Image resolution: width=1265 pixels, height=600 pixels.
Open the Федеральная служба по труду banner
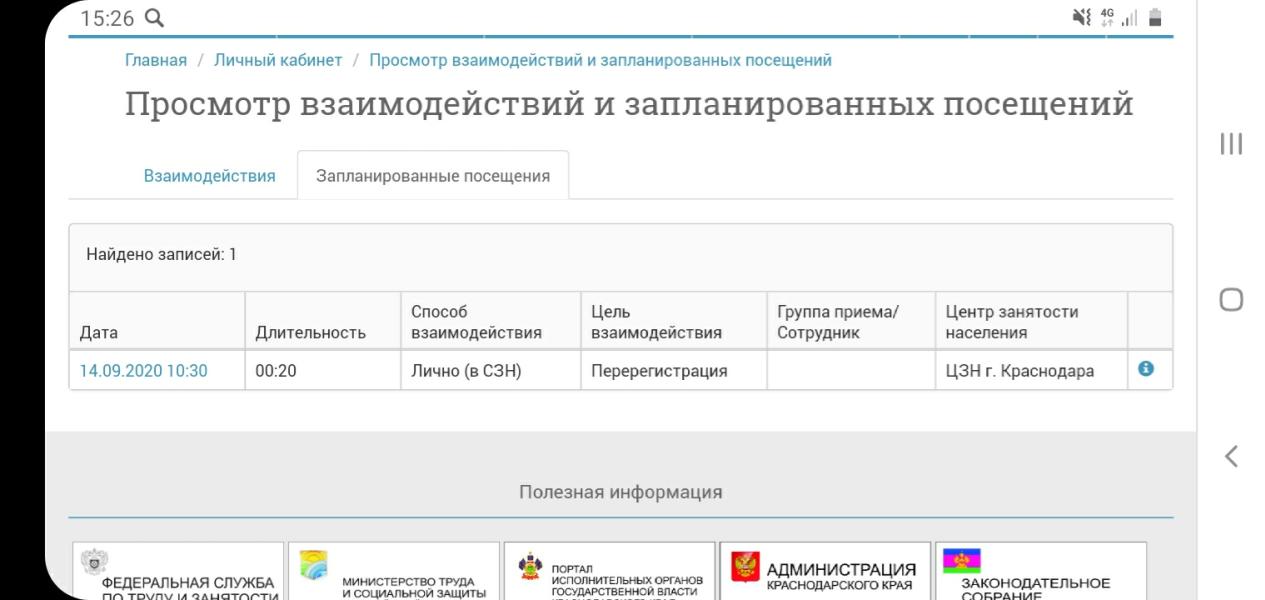point(178,572)
